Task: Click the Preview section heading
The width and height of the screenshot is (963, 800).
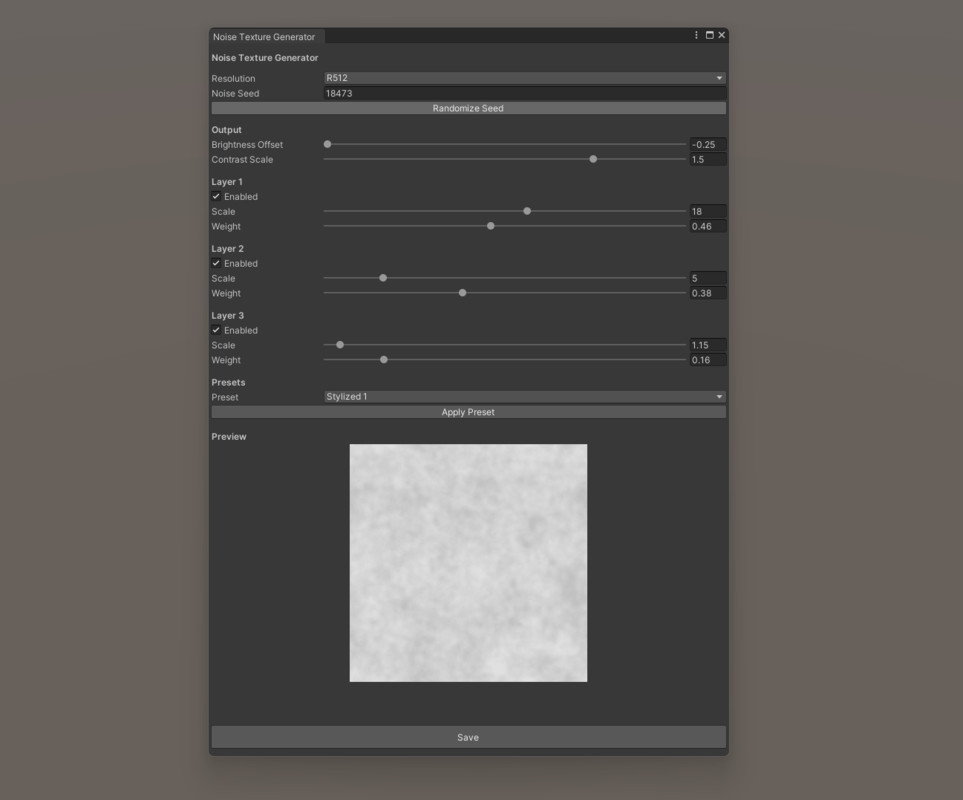Action: (x=229, y=437)
